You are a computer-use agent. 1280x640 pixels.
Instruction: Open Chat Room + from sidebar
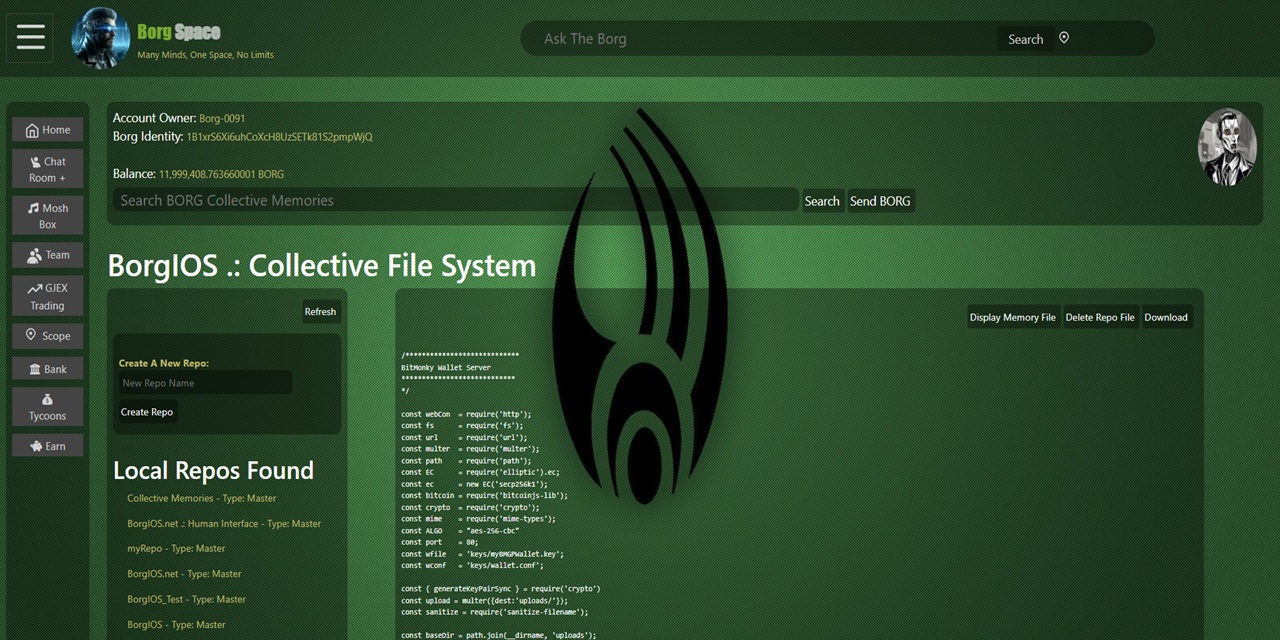click(x=48, y=169)
